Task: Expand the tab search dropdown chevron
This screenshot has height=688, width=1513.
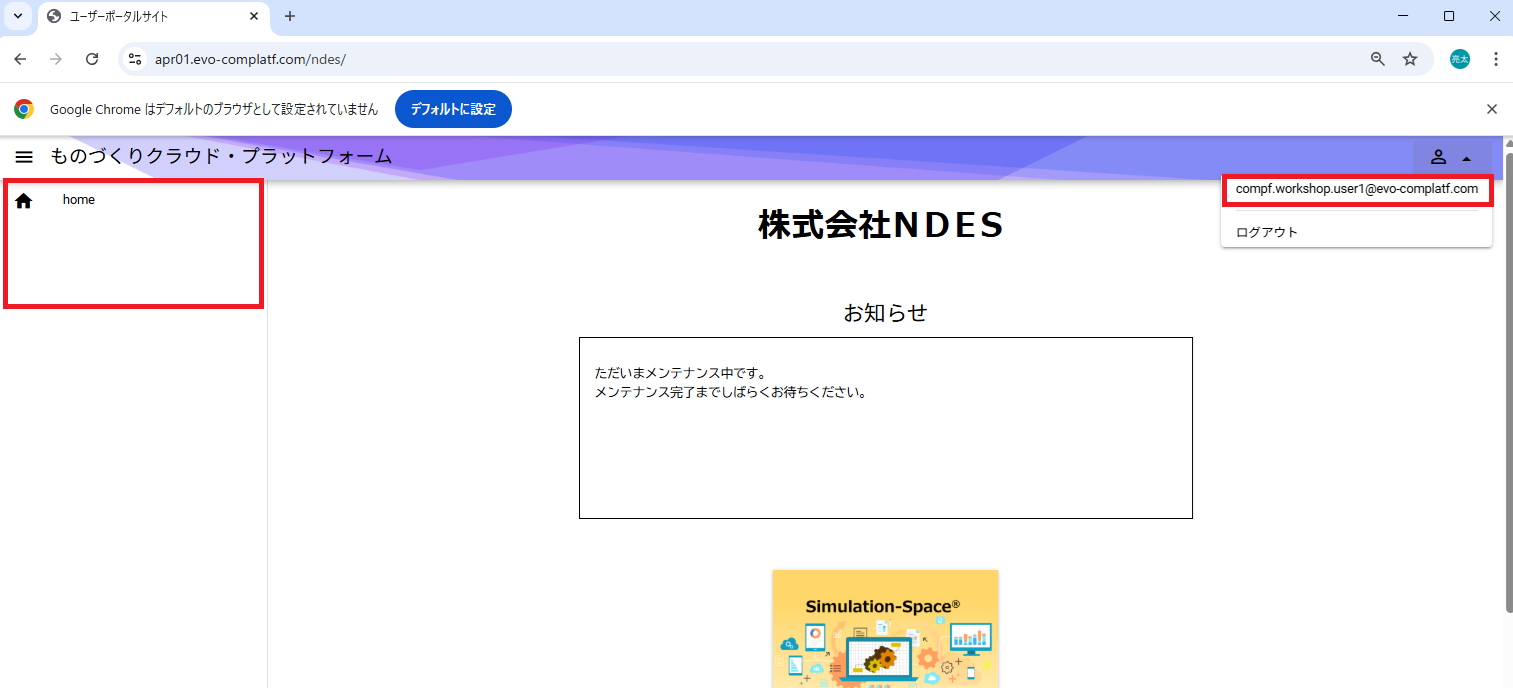Action: point(17,16)
